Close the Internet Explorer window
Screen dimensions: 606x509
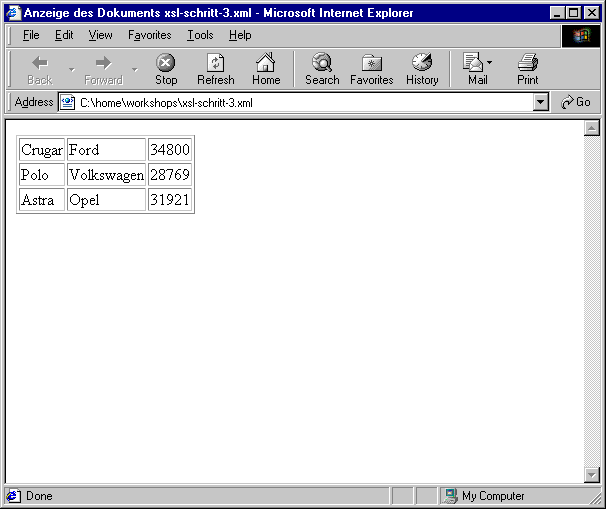click(592, 13)
